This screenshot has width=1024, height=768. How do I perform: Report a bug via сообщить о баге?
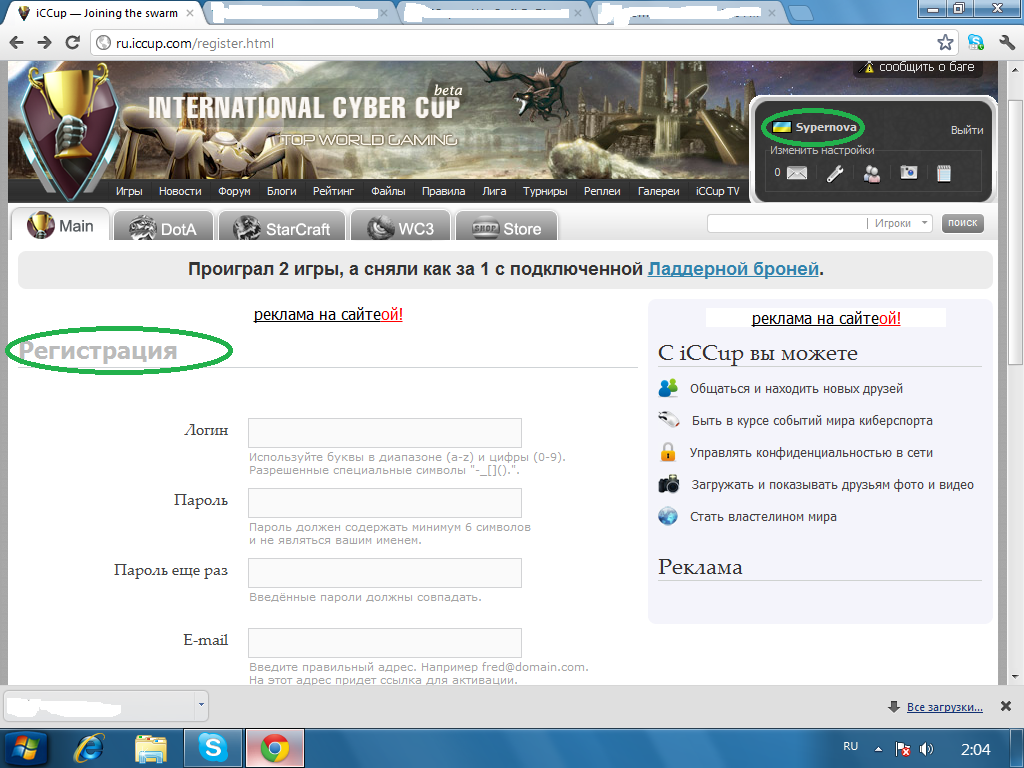(x=918, y=67)
